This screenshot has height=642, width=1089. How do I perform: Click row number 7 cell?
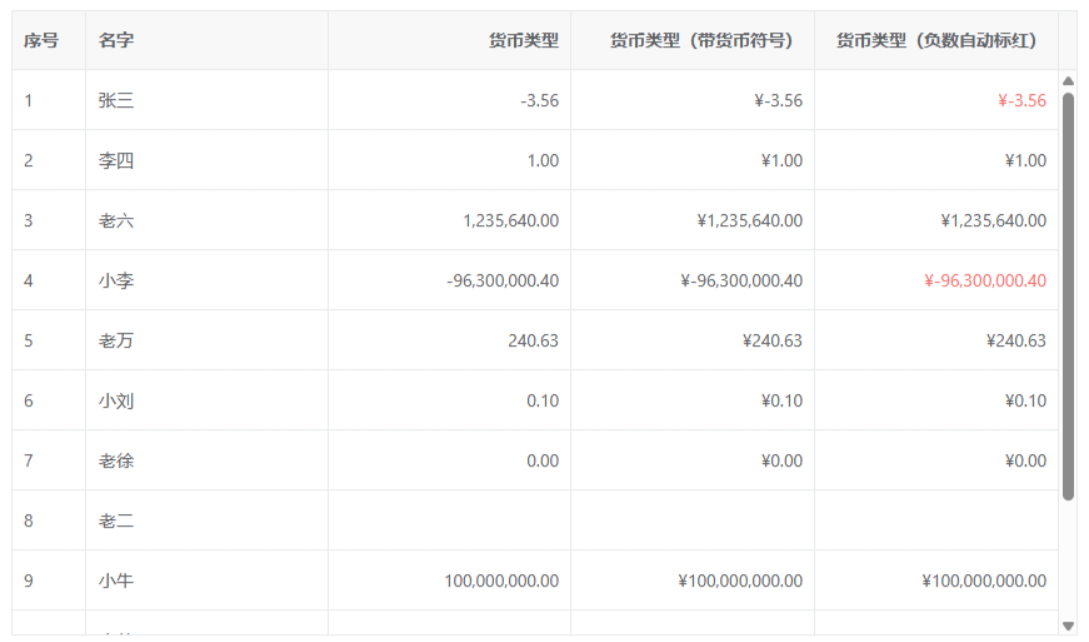pos(49,461)
